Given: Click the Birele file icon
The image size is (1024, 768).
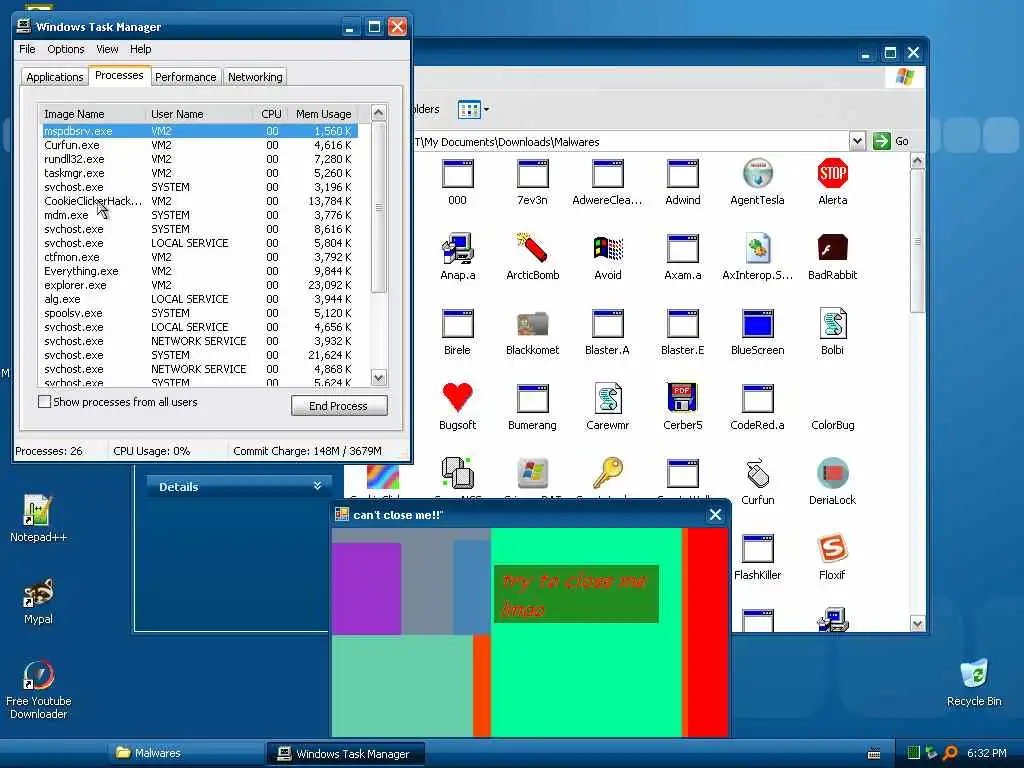Looking at the screenshot, I should click(457, 324).
